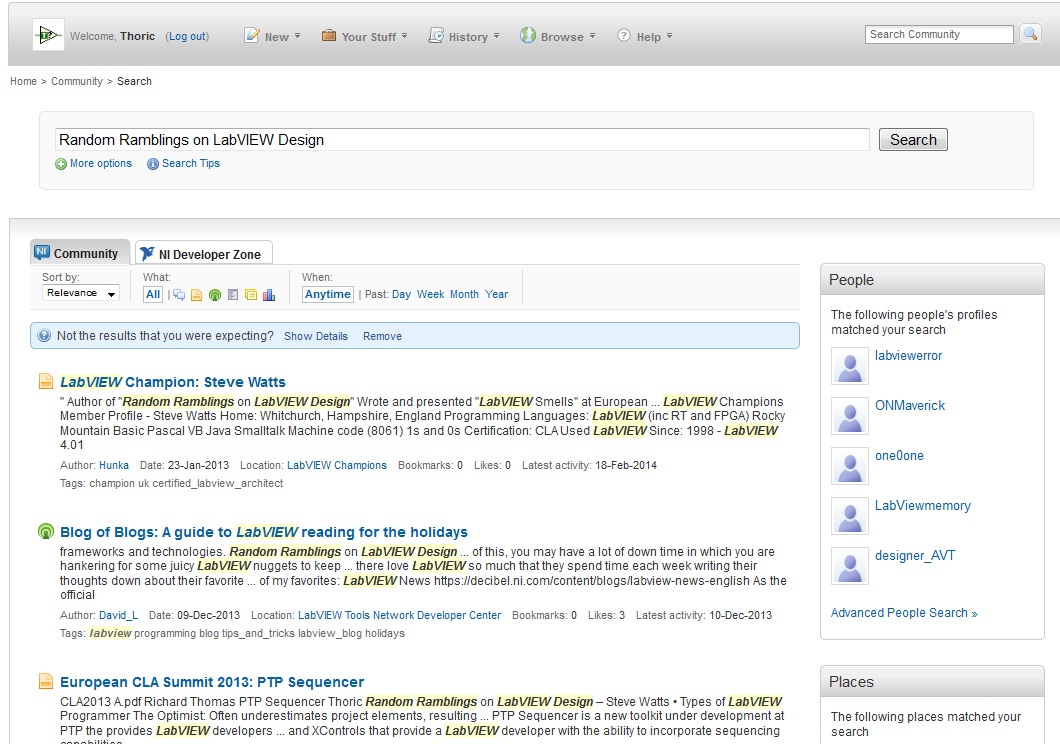Open Blog of Blogs result title
Image resolution: width=1060 pixels, height=744 pixels.
coord(264,532)
